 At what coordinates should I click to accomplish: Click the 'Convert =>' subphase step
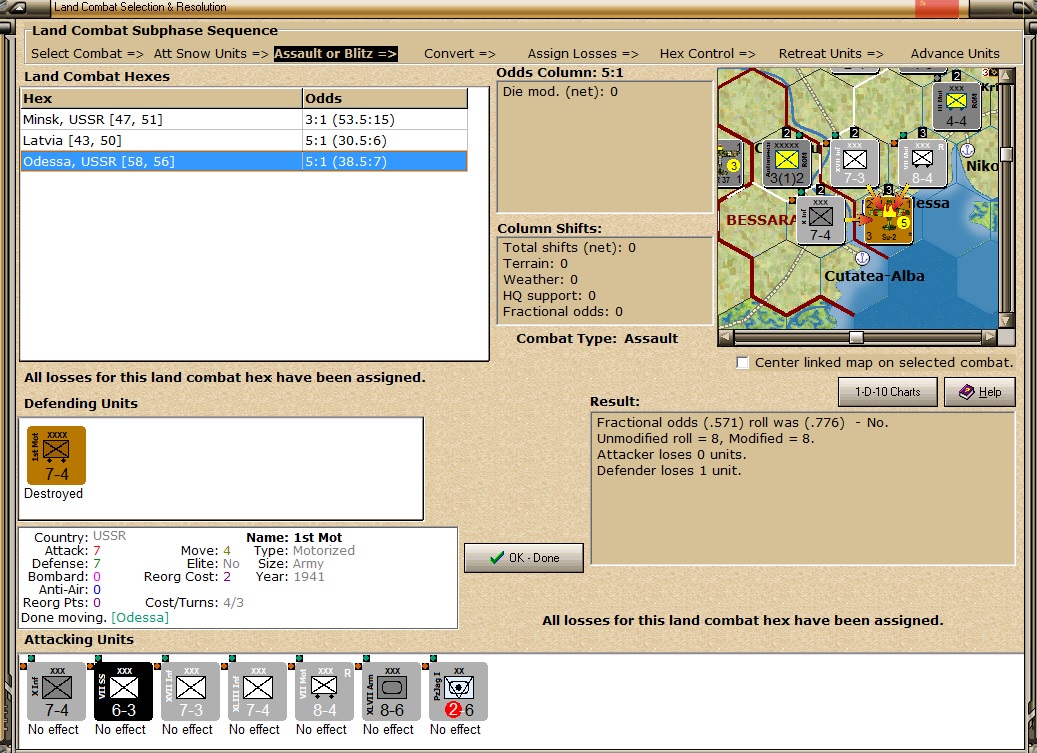[x=460, y=54]
